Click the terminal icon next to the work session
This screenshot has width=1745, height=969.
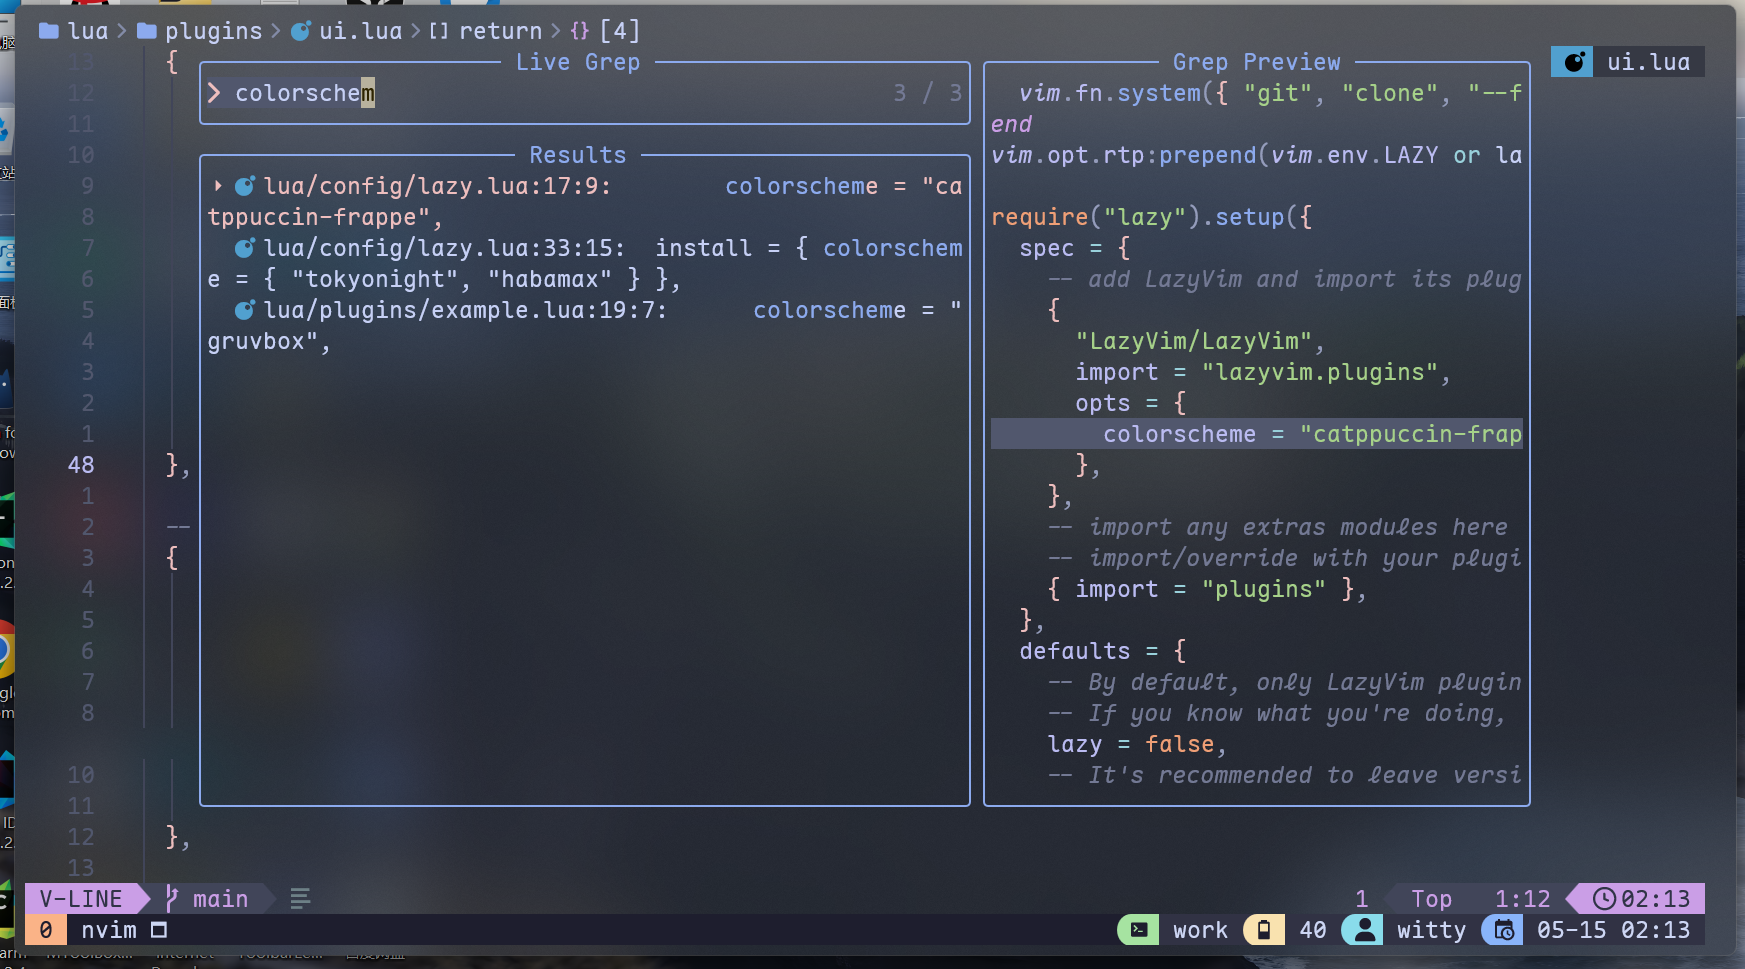(1138, 929)
